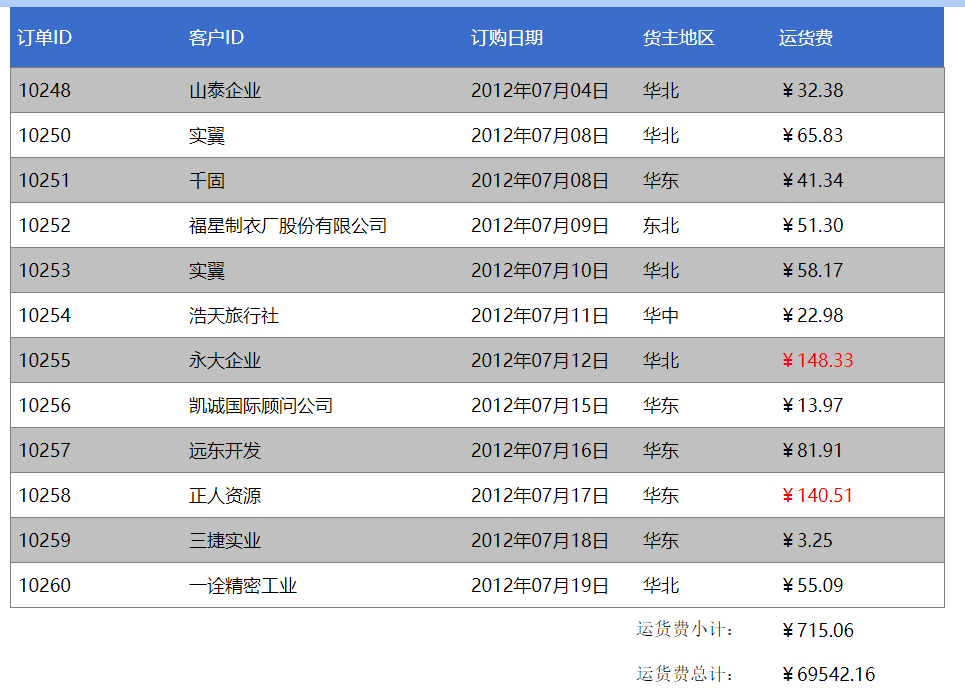Image resolution: width=965 pixels, height=693 pixels.
Task: Click date 2012年07月18日
Action: [540, 540]
